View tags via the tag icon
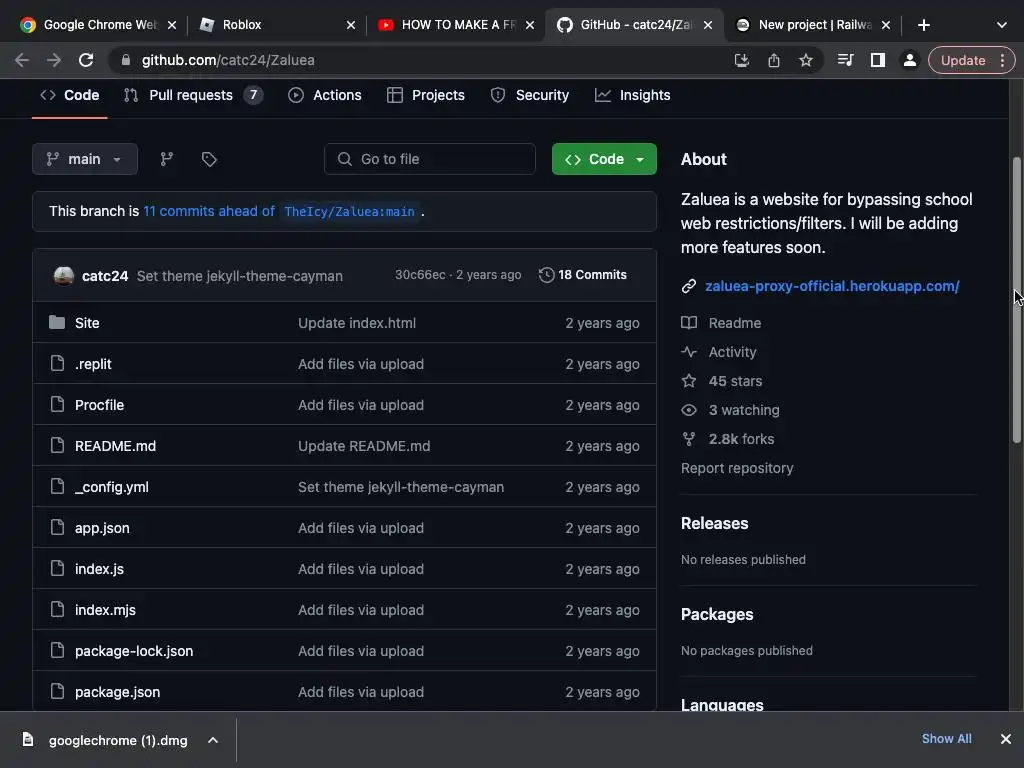 tap(209, 159)
